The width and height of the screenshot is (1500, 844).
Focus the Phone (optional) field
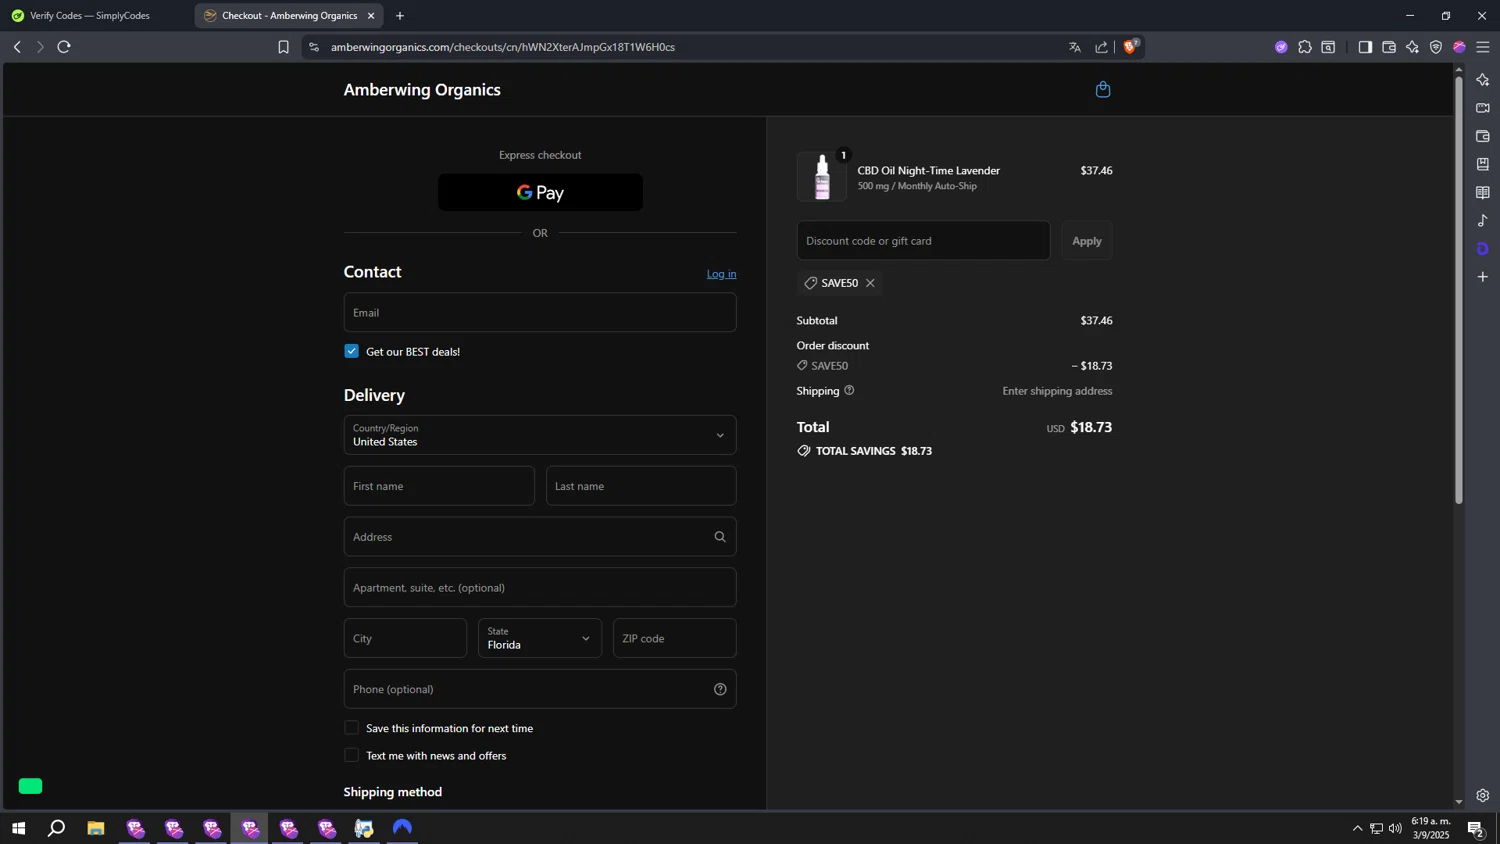540,689
